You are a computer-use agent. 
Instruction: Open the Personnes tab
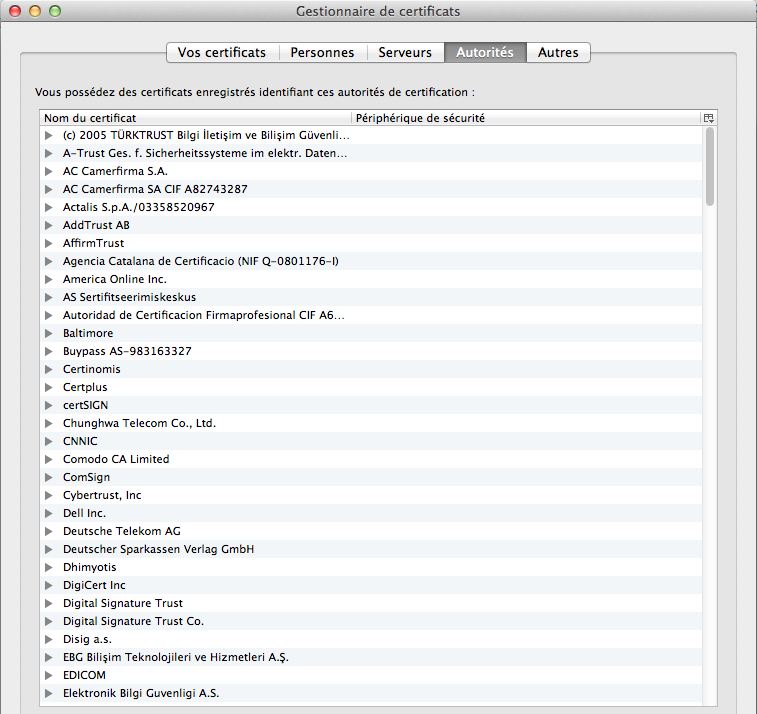click(322, 52)
